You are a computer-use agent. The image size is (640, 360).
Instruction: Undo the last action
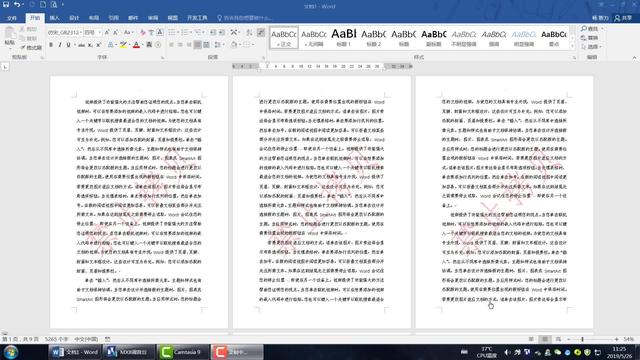(17, 4)
